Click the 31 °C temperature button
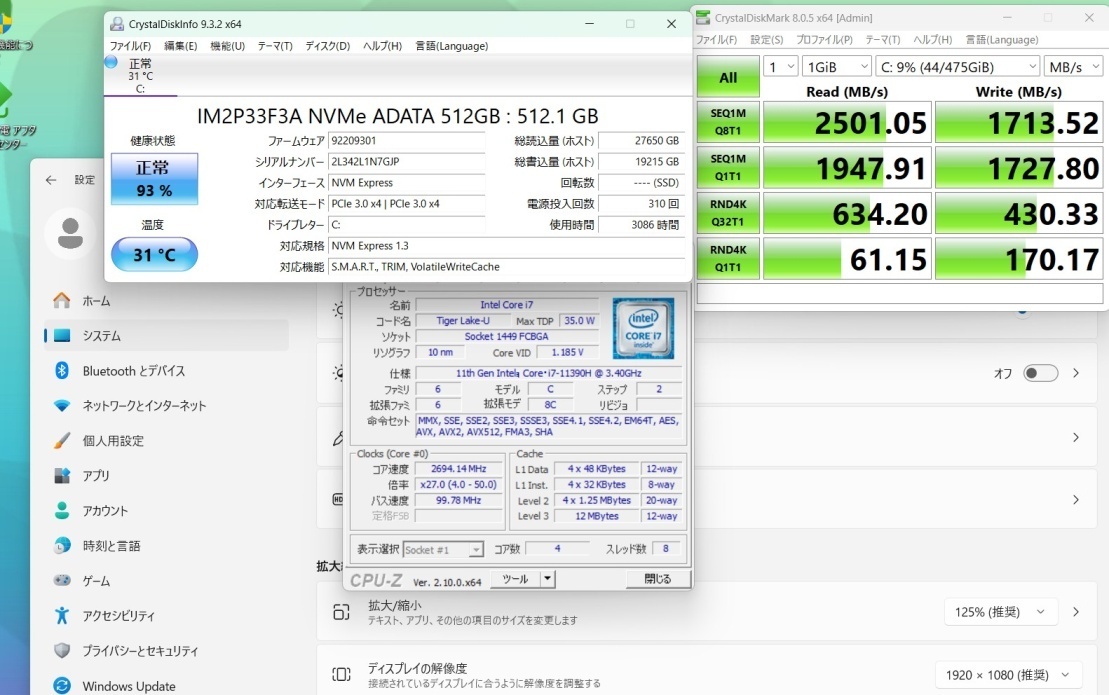1109x695 pixels. 154,255
